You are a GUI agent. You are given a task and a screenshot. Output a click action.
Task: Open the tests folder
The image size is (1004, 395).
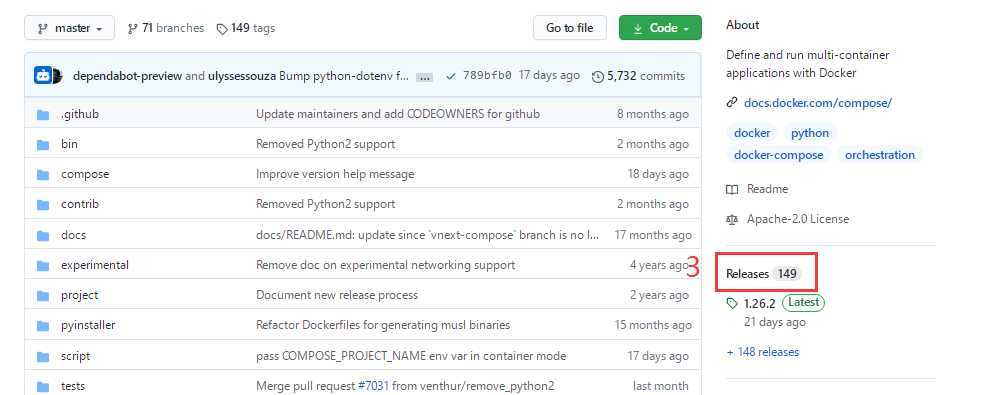click(73, 386)
